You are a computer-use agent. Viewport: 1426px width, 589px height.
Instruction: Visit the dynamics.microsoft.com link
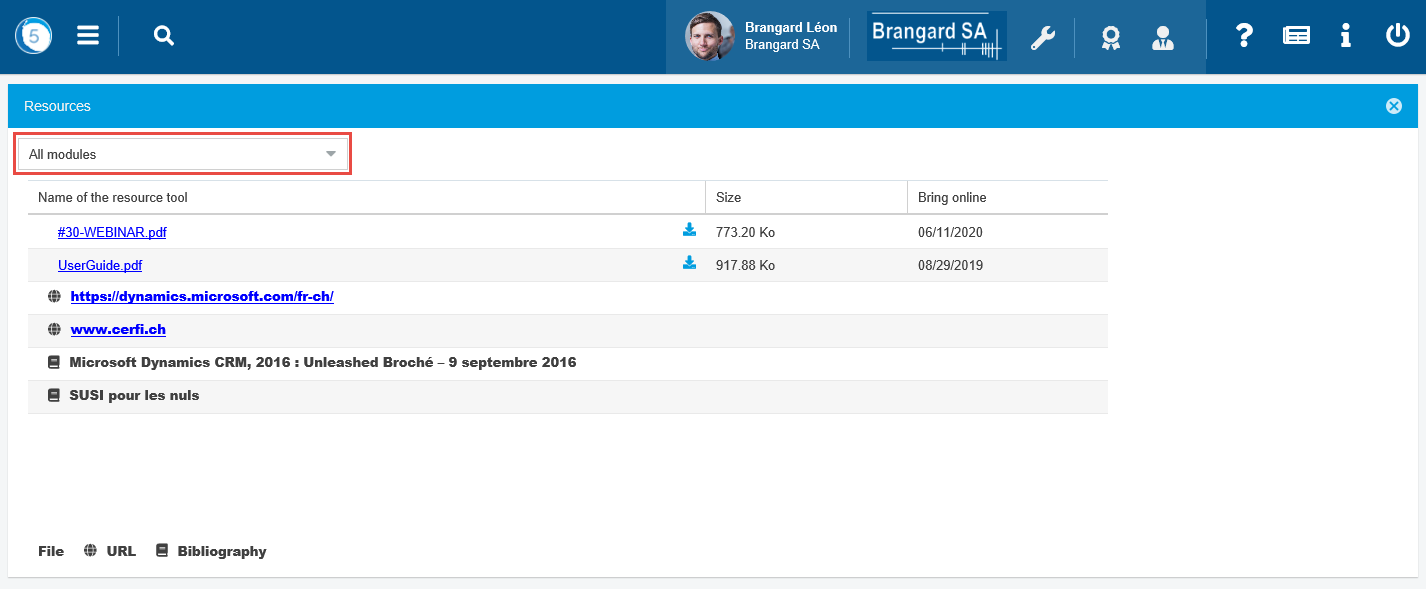201,297
